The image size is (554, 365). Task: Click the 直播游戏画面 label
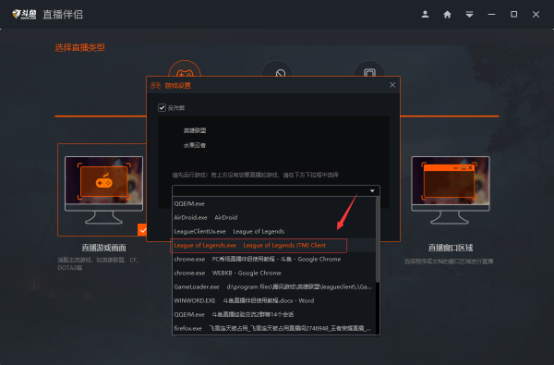pyautogui.click(x=104, y=248)
